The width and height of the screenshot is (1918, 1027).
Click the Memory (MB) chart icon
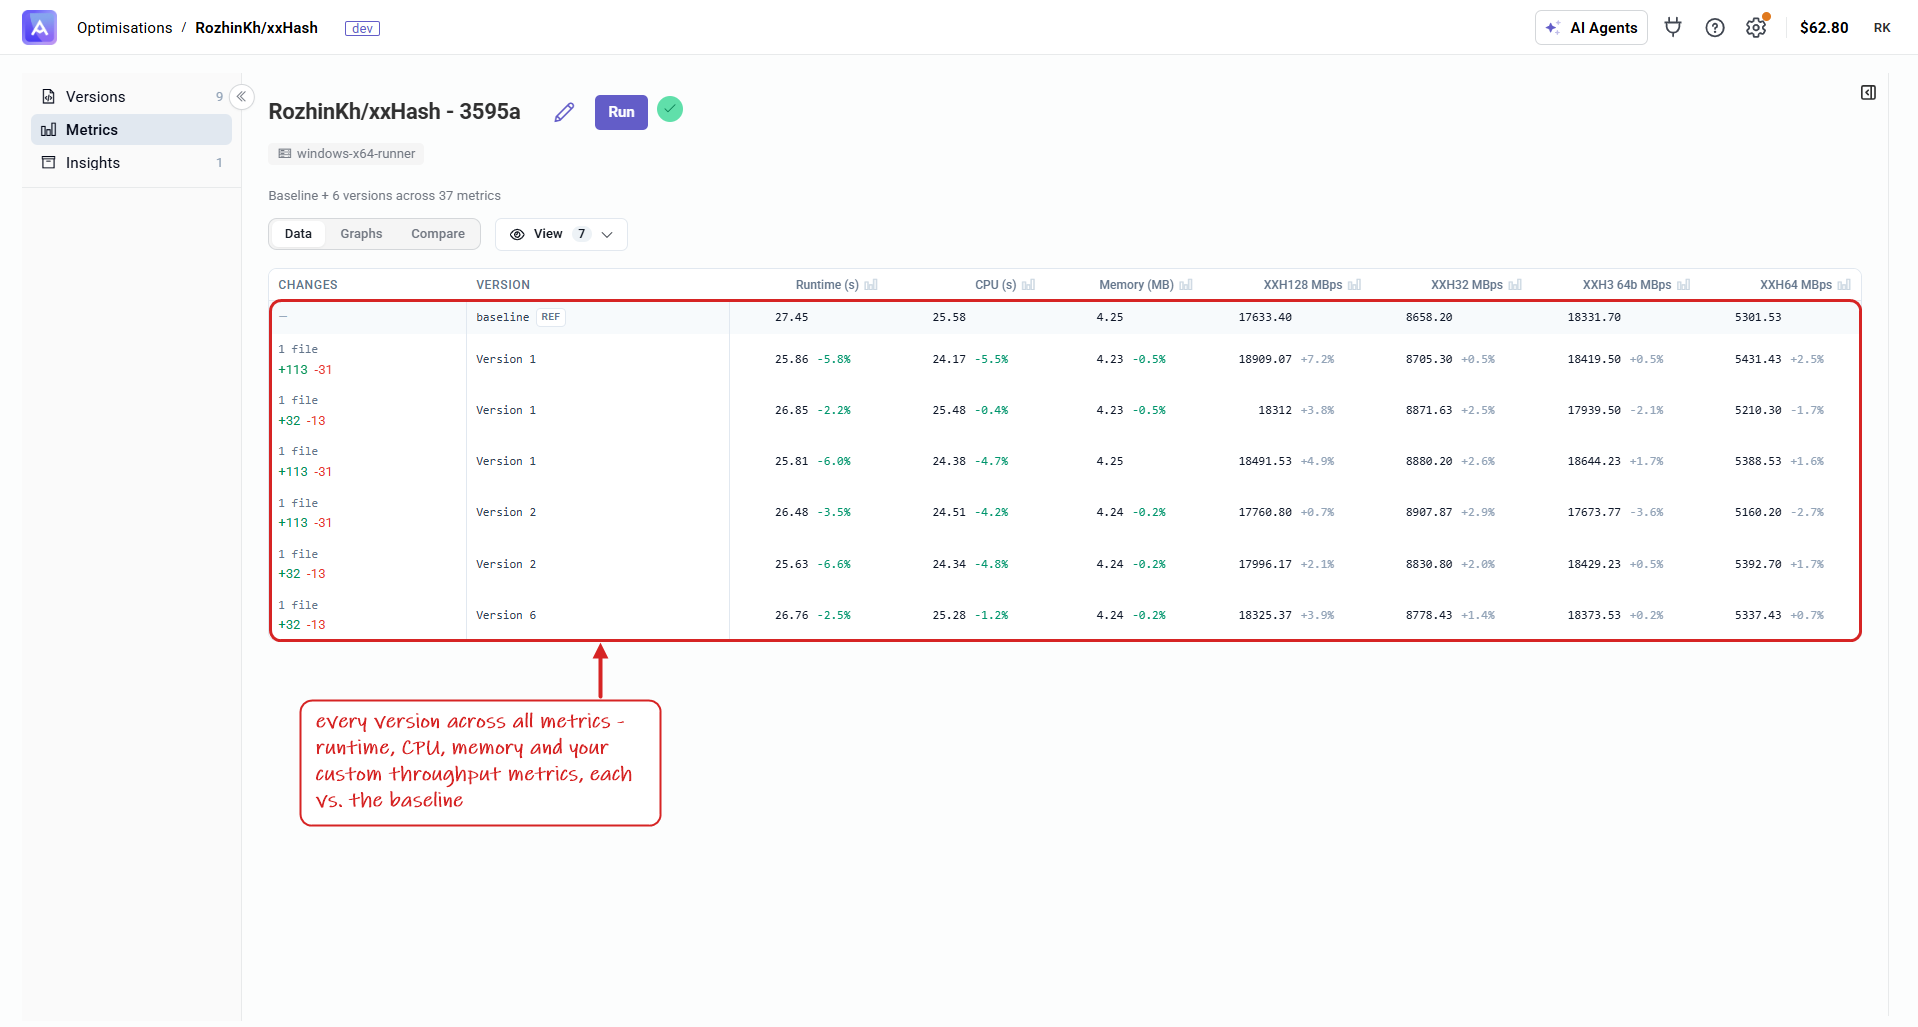point(1186,285)
